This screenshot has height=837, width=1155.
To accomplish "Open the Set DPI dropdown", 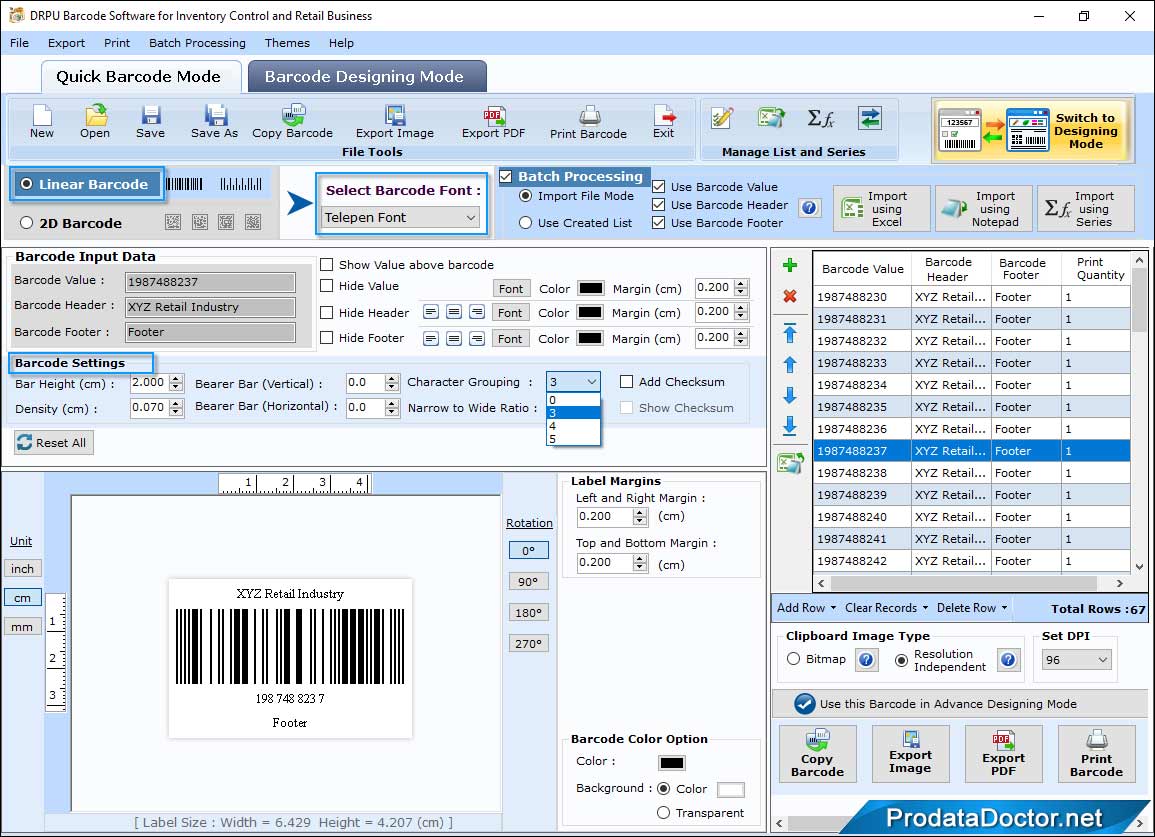I will (x=1076, y=659).
